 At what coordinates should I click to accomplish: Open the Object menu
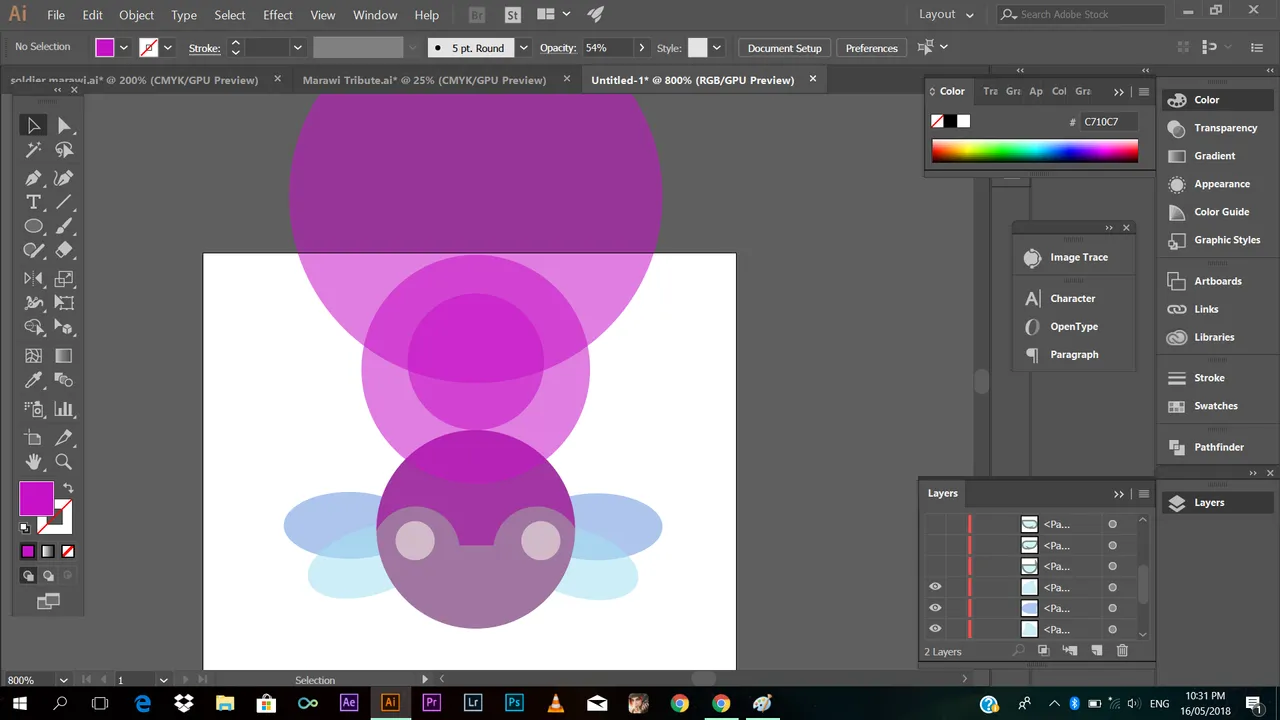(x=137, y=15)
